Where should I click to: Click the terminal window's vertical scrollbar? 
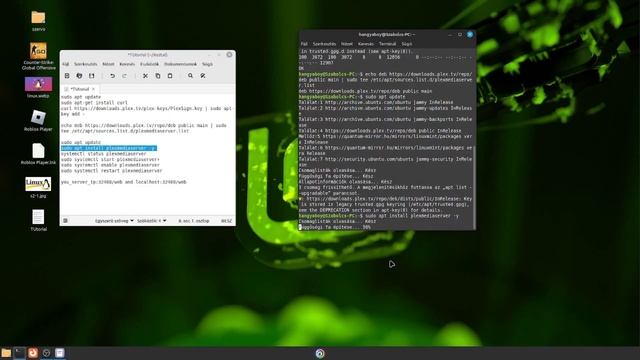474,188
